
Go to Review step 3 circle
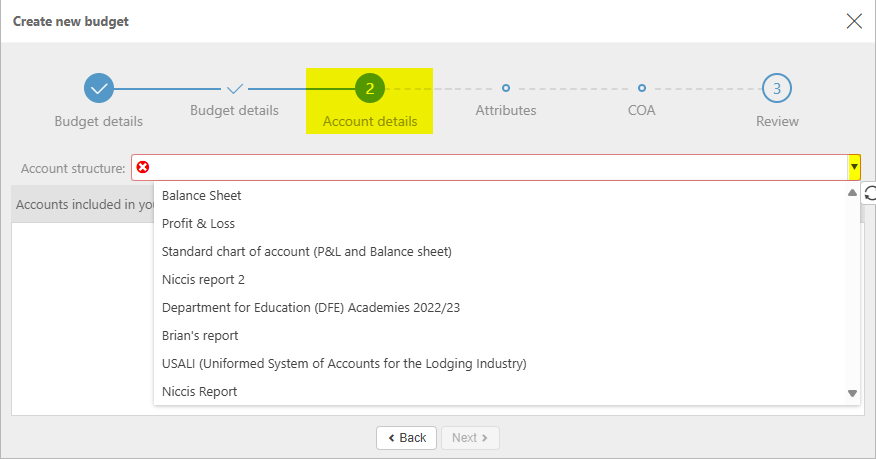777,89
